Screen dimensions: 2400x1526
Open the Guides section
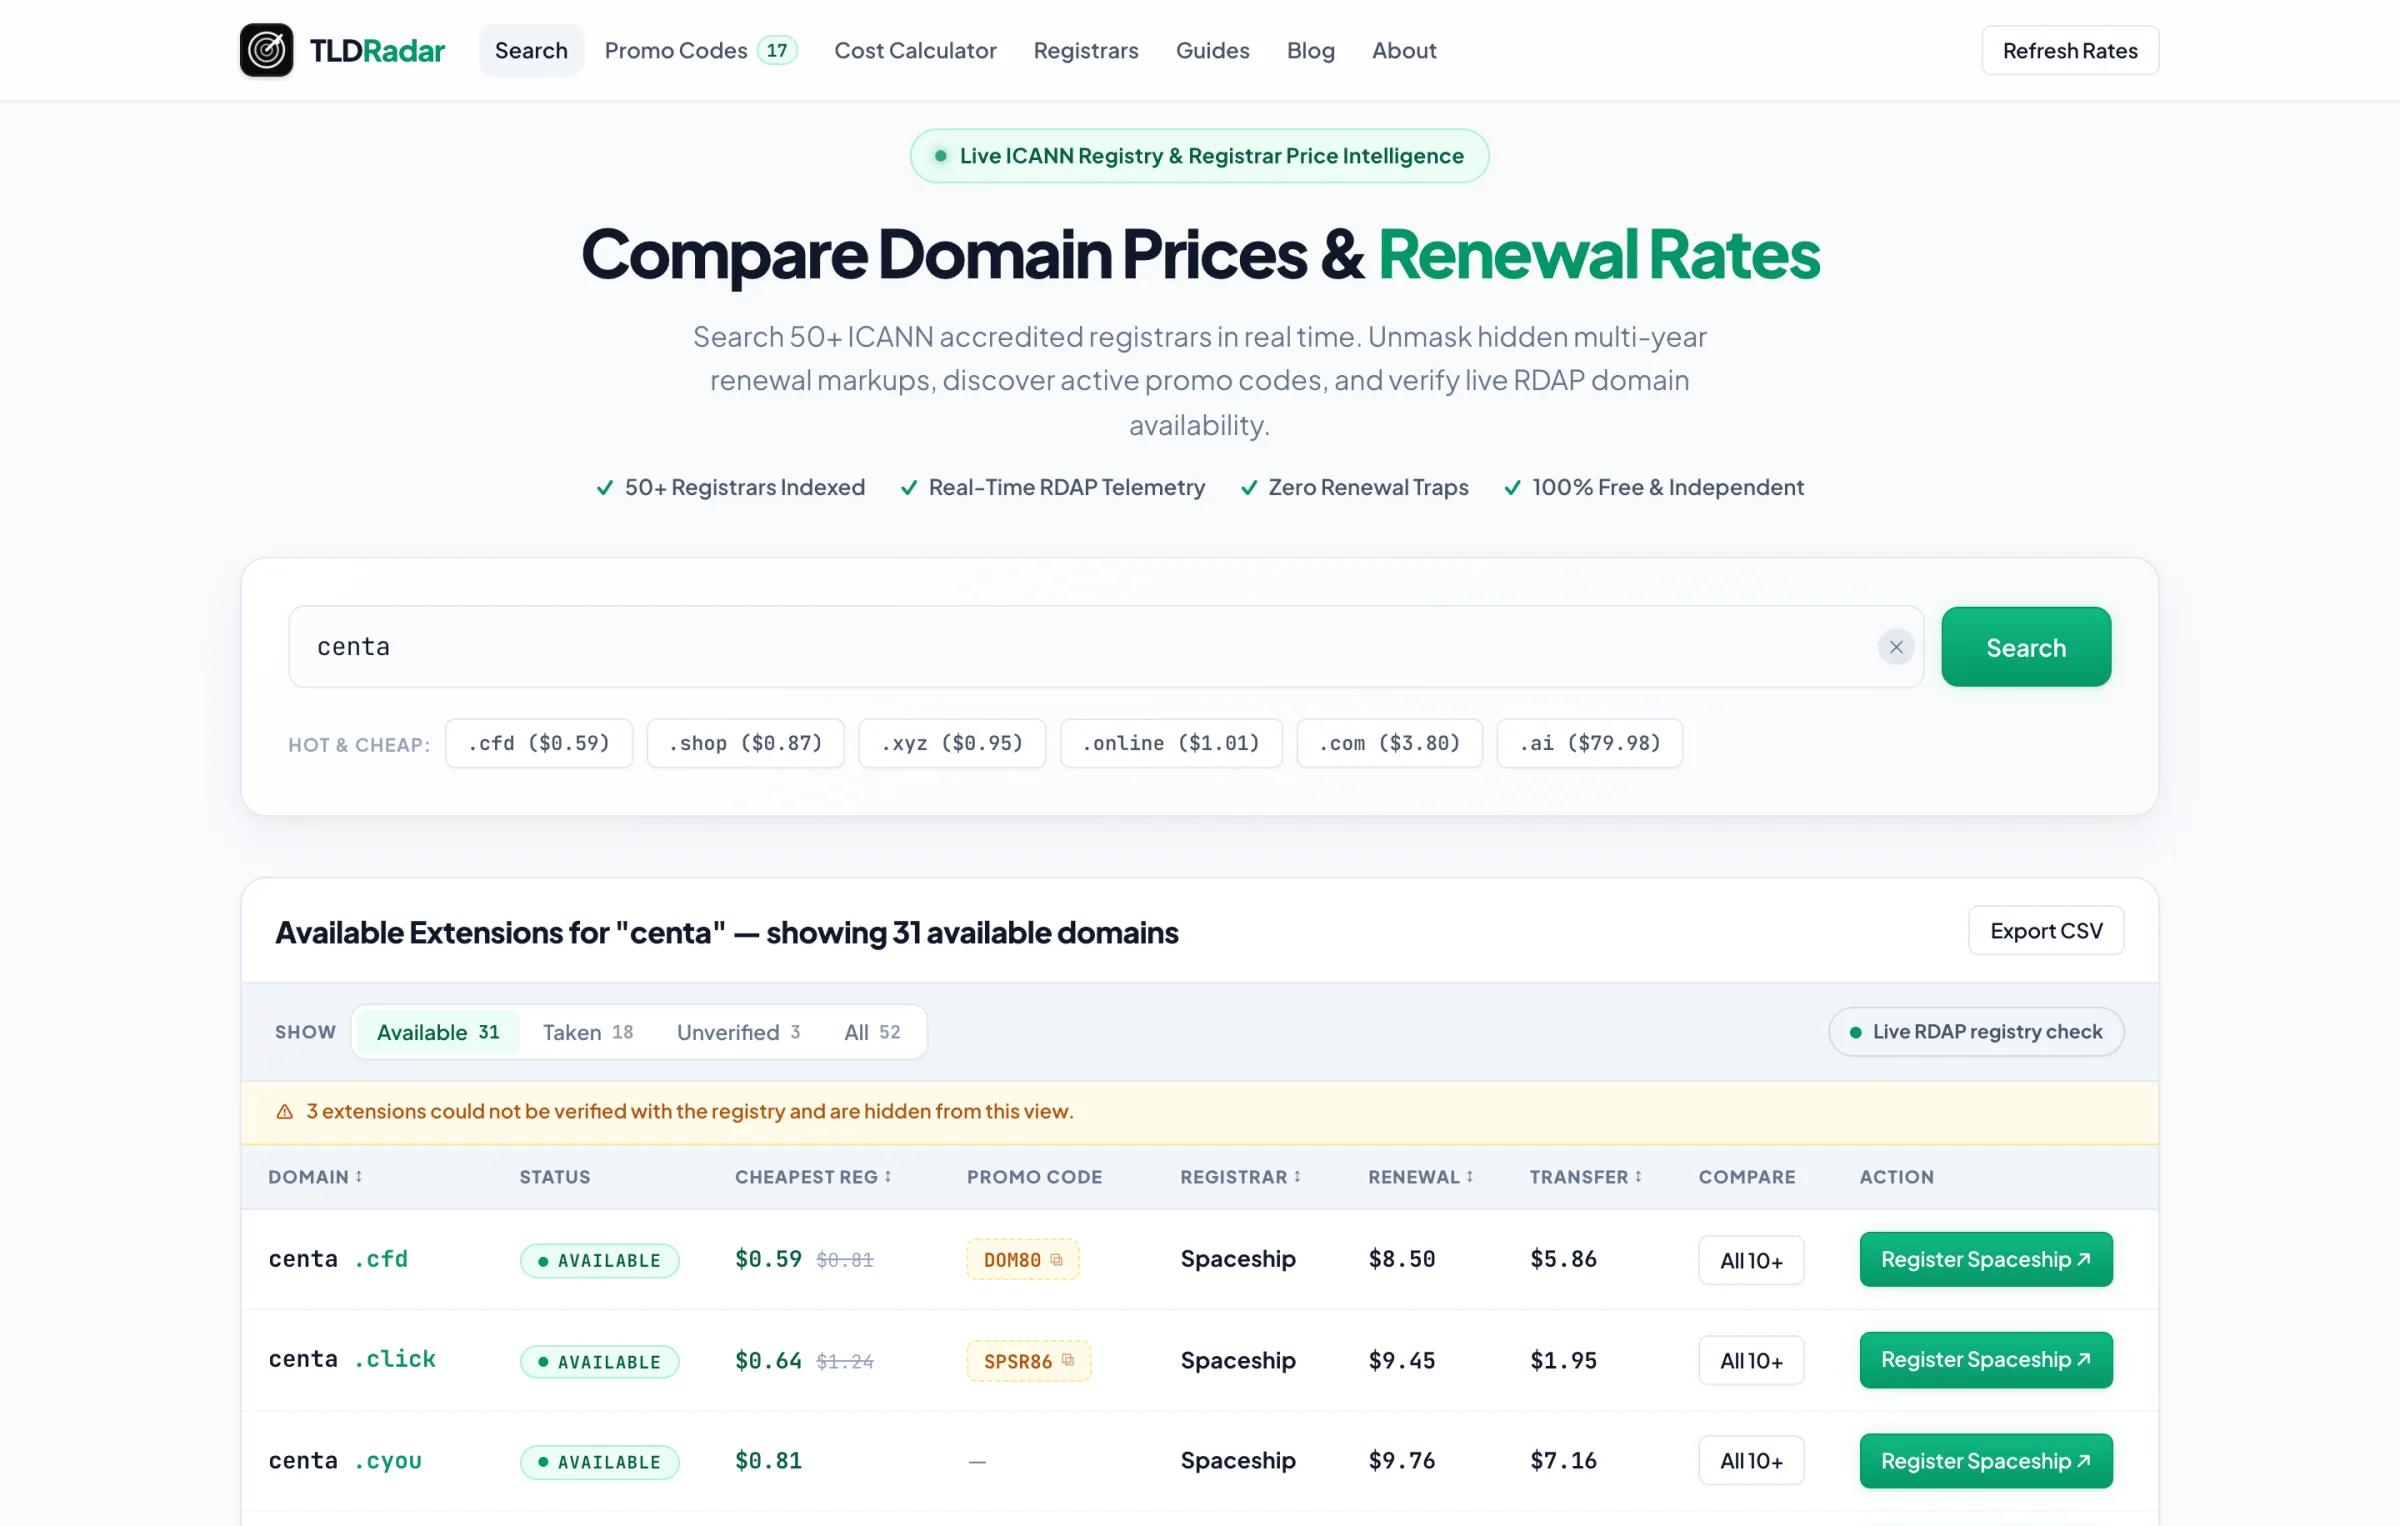pyautogui.click(x=1212, y=50)
